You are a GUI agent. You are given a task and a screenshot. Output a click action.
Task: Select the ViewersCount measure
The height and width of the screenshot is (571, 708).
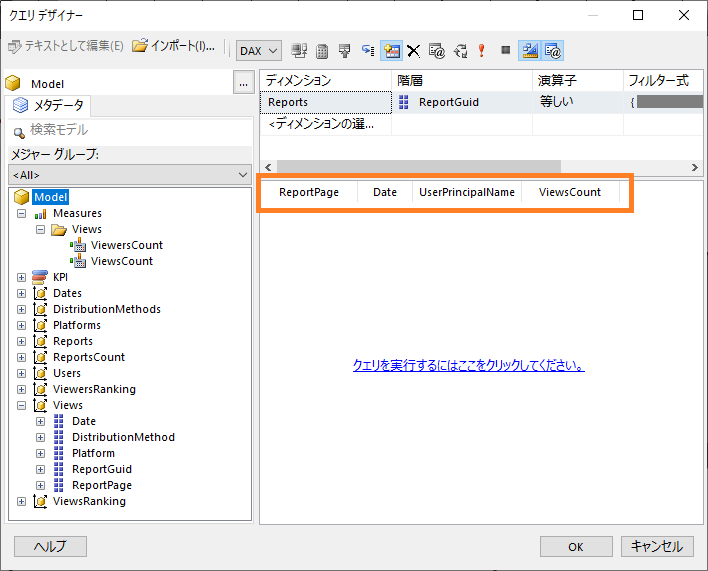[x=127, y=245]
